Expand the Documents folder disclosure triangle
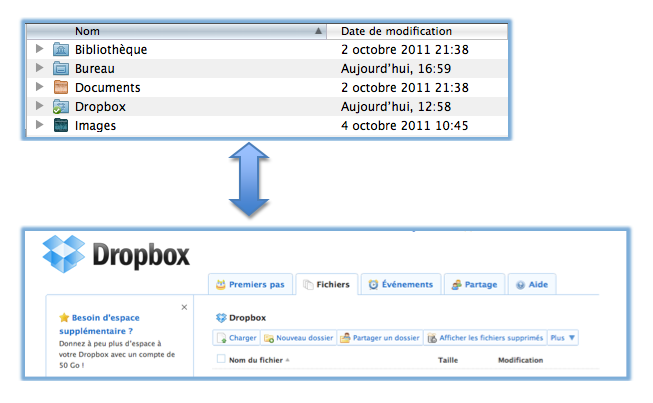 [x=40, y=87]
